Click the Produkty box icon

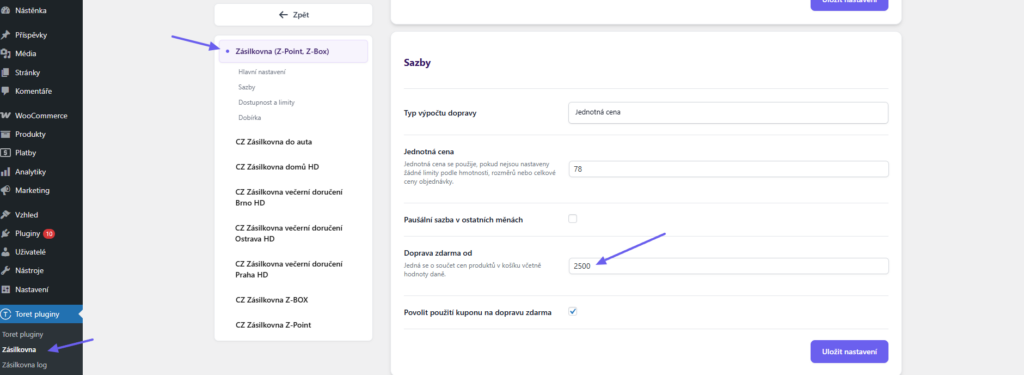pos(6,134)
